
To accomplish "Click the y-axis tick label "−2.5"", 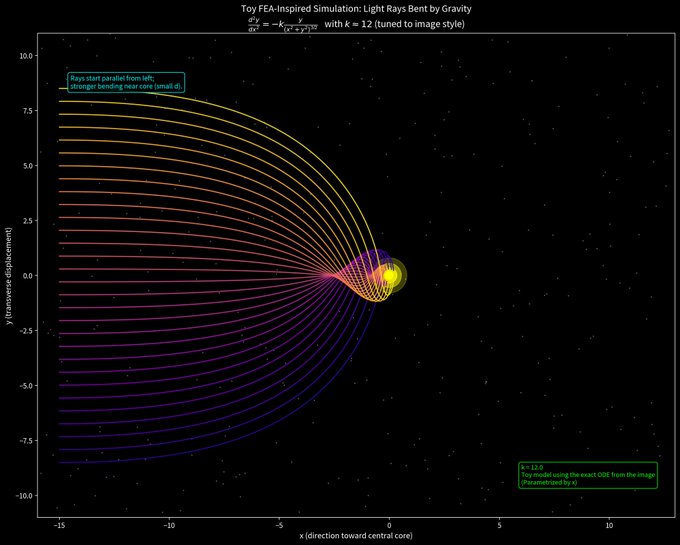I will point(25,331).
